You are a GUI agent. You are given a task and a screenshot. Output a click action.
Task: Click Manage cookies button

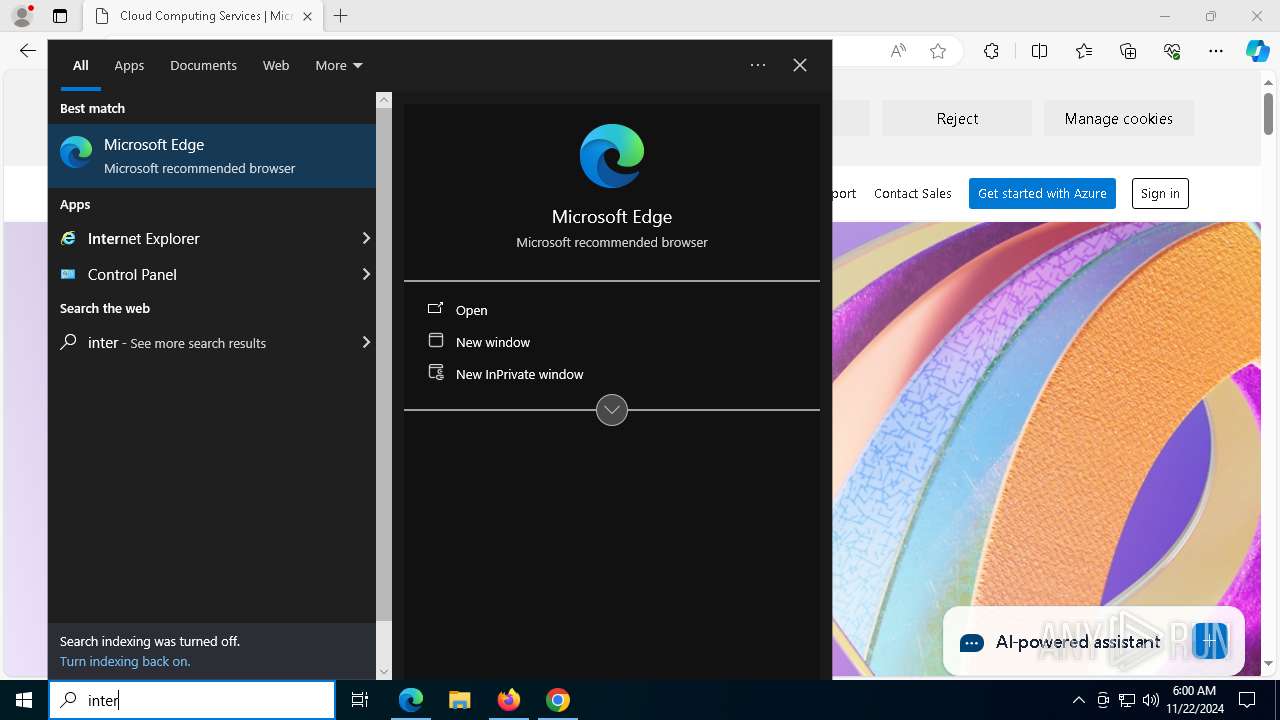point(1119,118)
